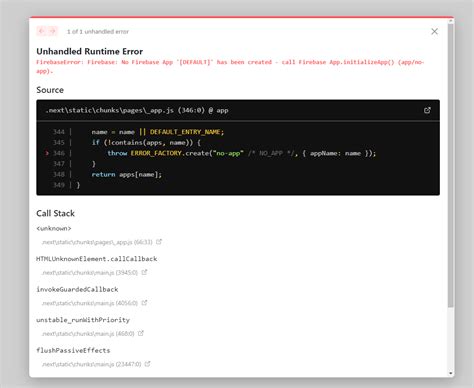This screenshot has height=388, width=474.
Task: Open main.js path under flushPassiveEffects
Action: [x=91, y=364]
